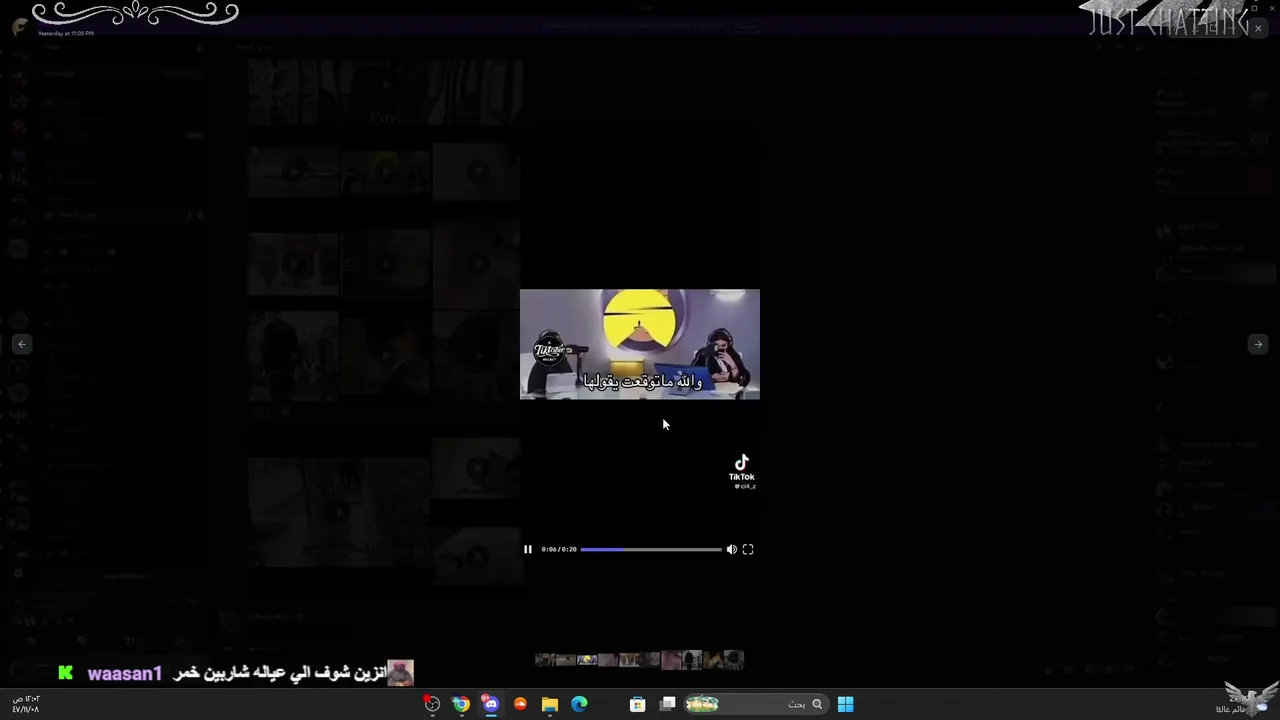Image resolution: width=1280 pixels, height=720 pixels.
Task: Pause the playing video
Action: (528, 549)
